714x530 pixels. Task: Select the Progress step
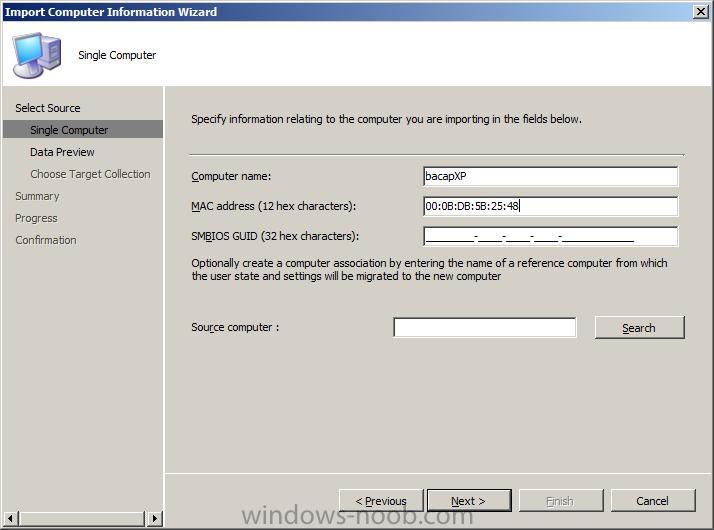tap(36, 218)
